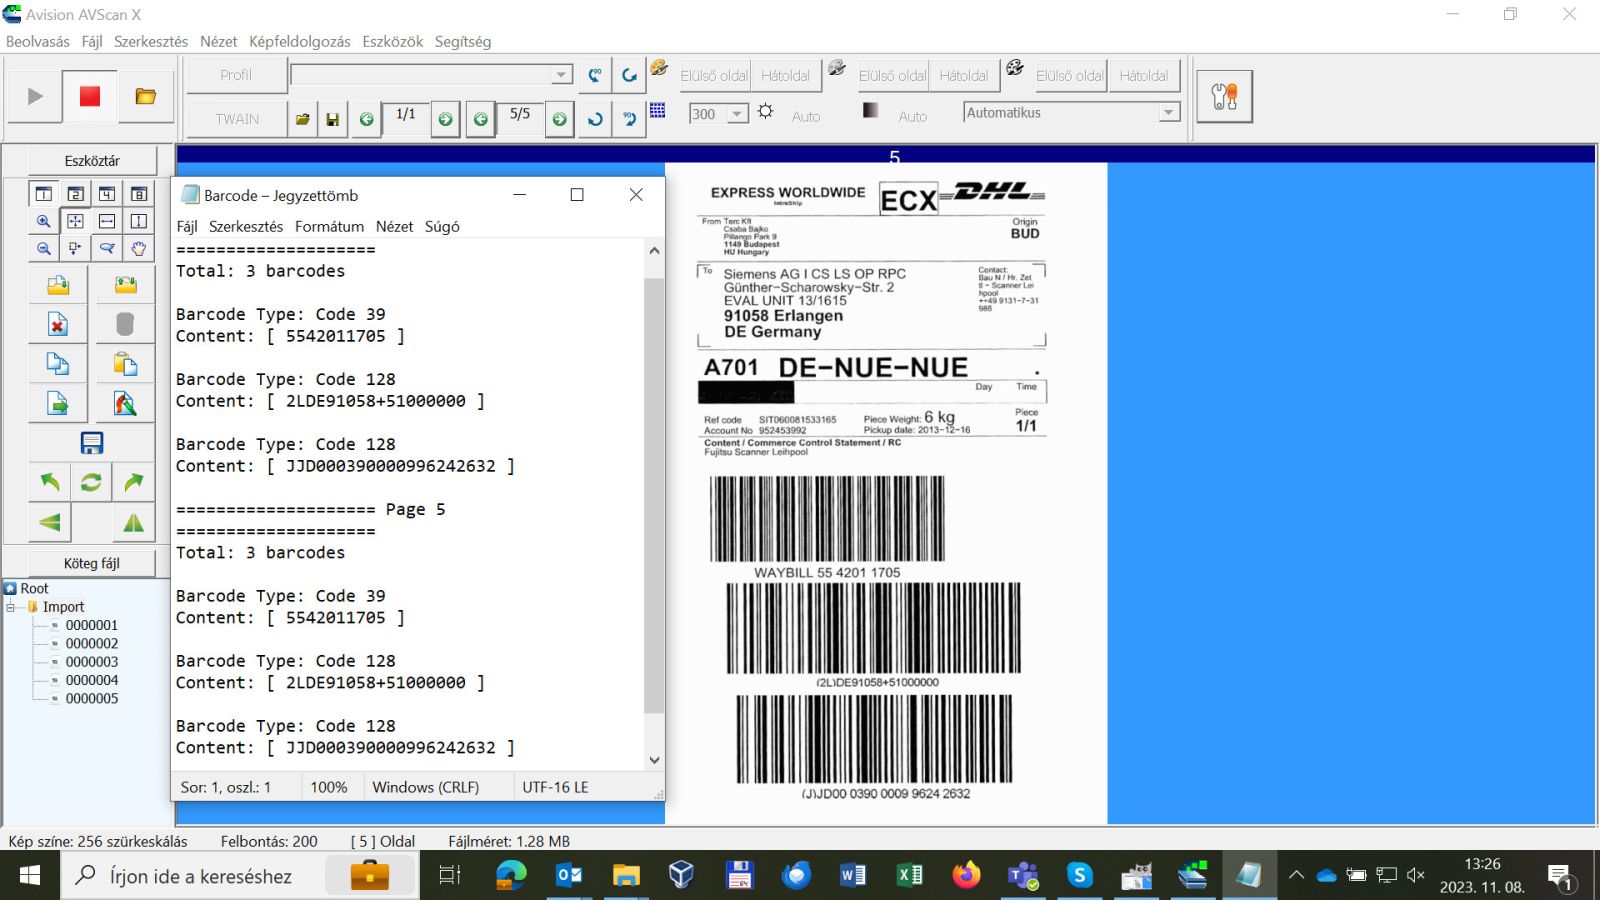Viewport: 1600px width, 900px height.
Task: Select the Root tree item
Action: (x=34, y=589)
